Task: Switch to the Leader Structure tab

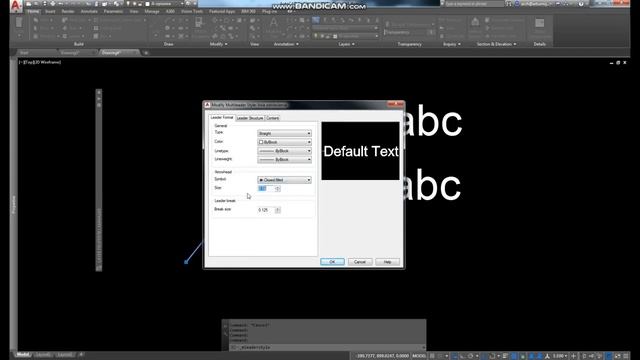Action: click(250, 118)
